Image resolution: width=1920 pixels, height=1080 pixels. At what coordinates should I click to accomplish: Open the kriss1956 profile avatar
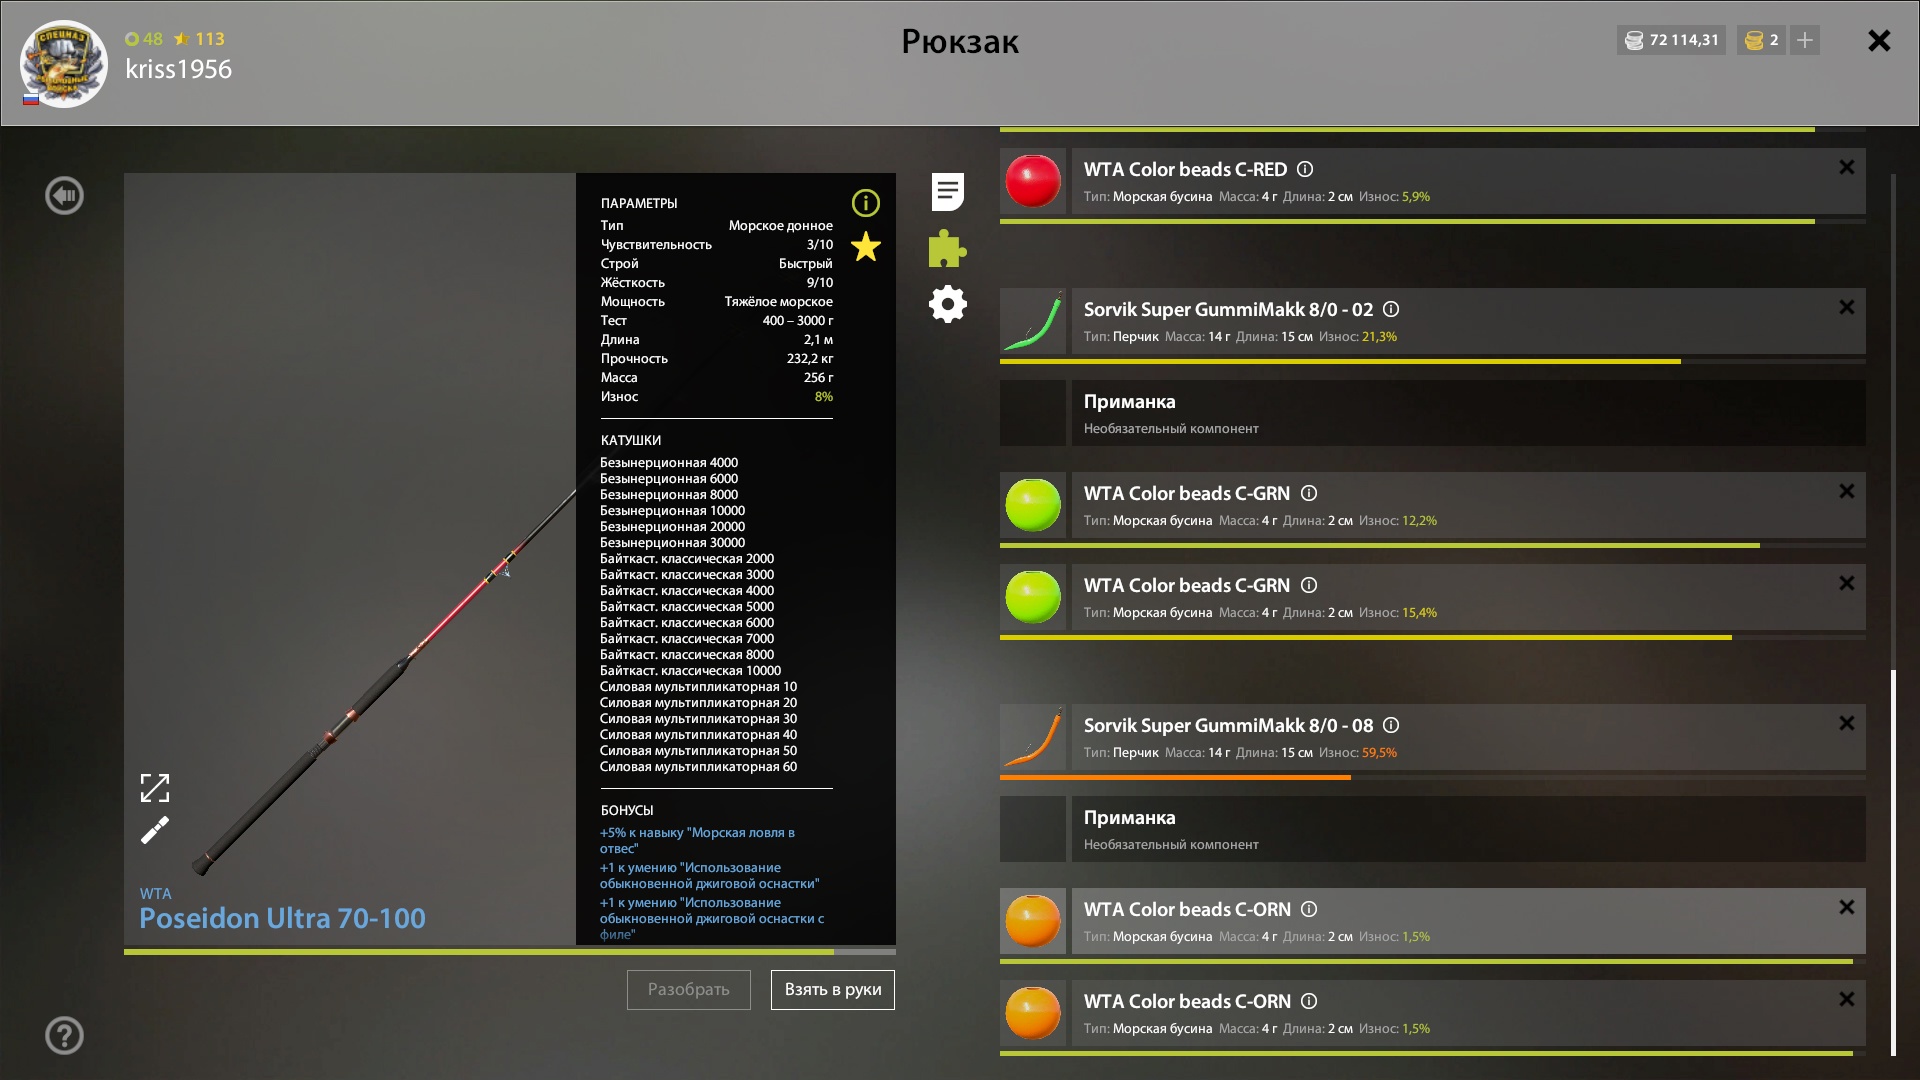click(64, 64)
